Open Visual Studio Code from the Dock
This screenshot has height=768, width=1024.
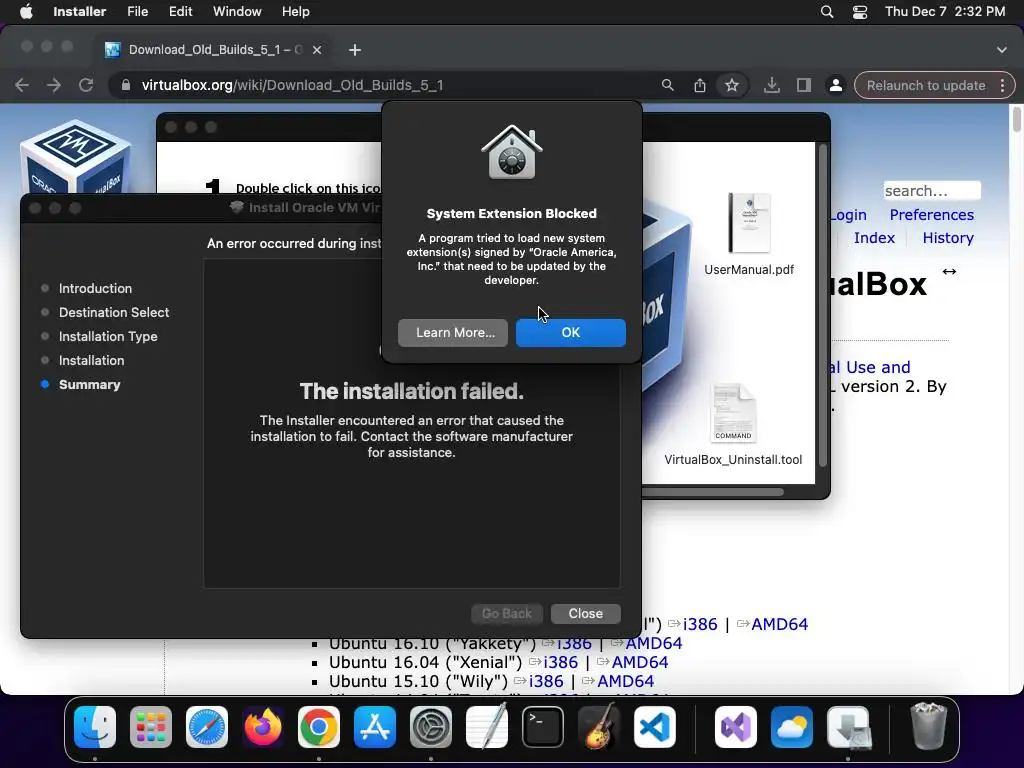pyautogui.click(x=654, y=727)
